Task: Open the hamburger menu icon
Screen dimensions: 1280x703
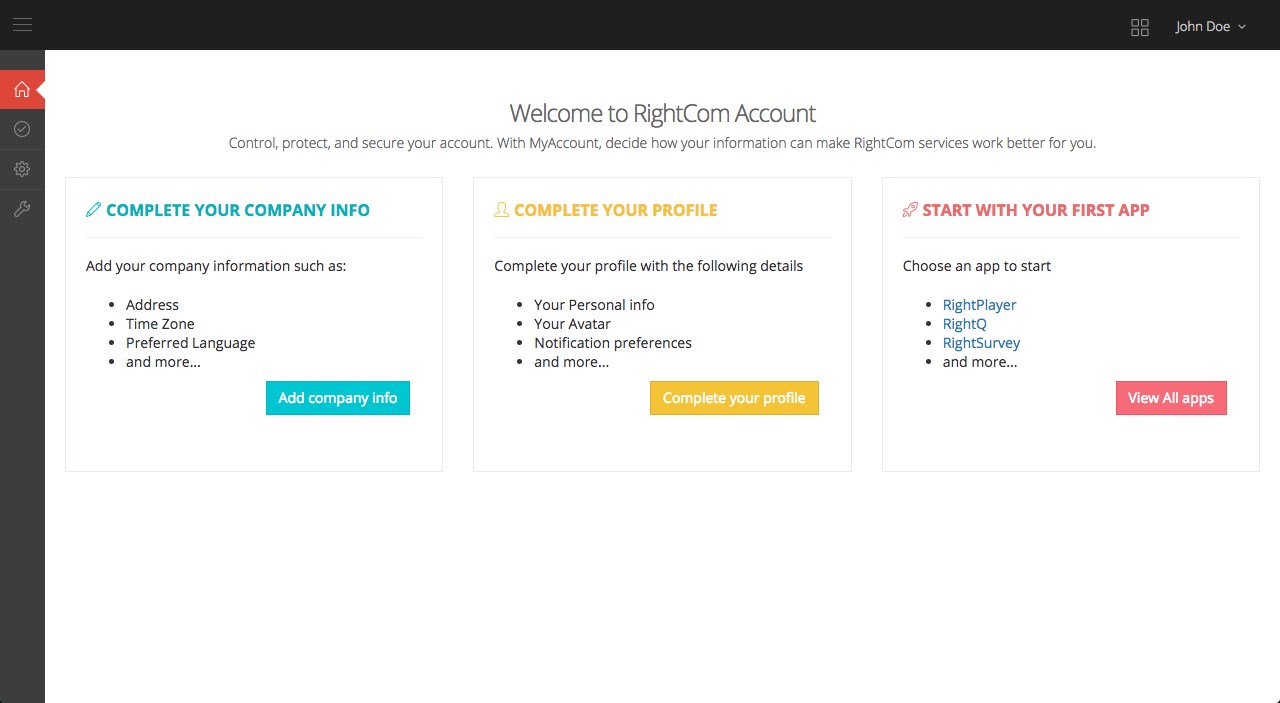Action: coord(22,25)
